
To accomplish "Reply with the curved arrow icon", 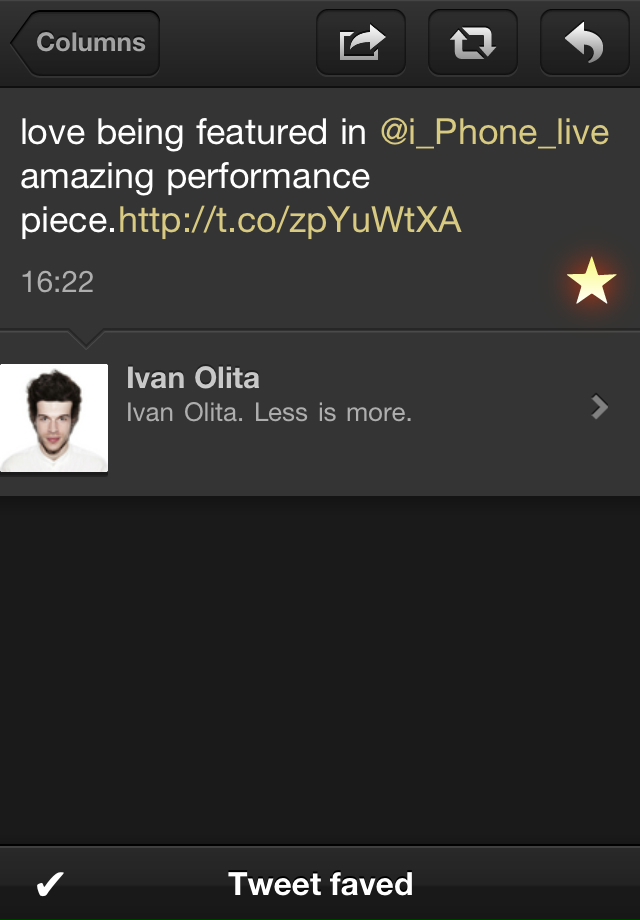I will click(584, 43).
